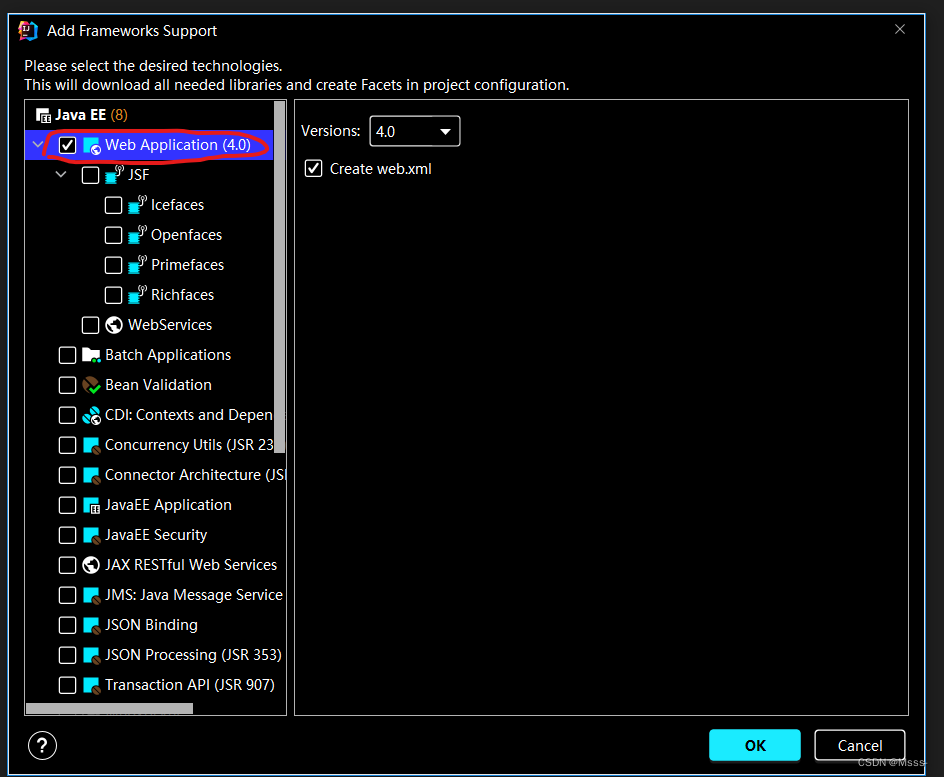Uncheck the Web Application (4.0) checkbox

tap(67, 145)
